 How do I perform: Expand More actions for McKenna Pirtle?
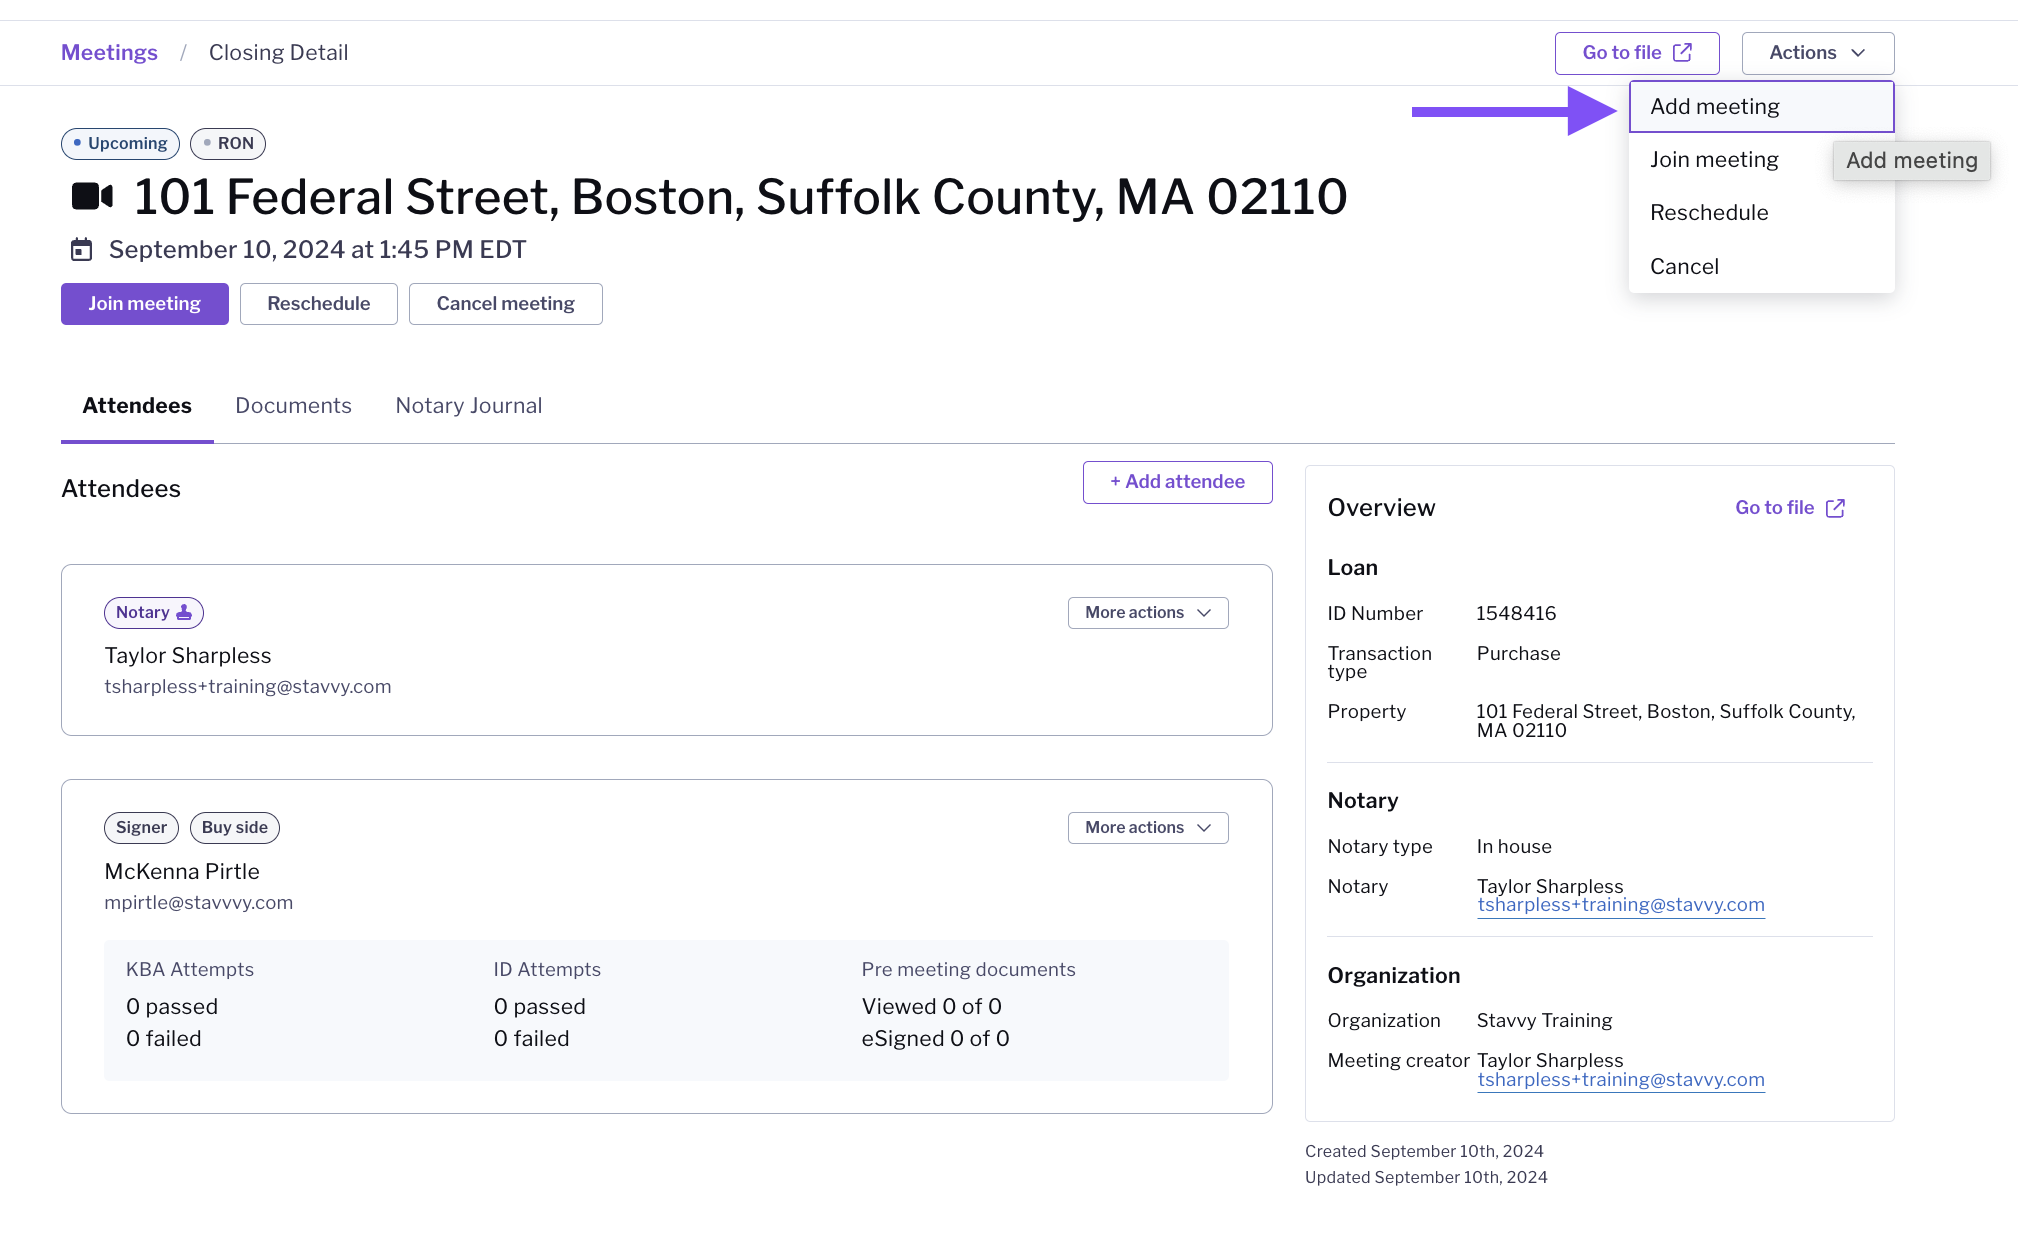(1147, 827)
